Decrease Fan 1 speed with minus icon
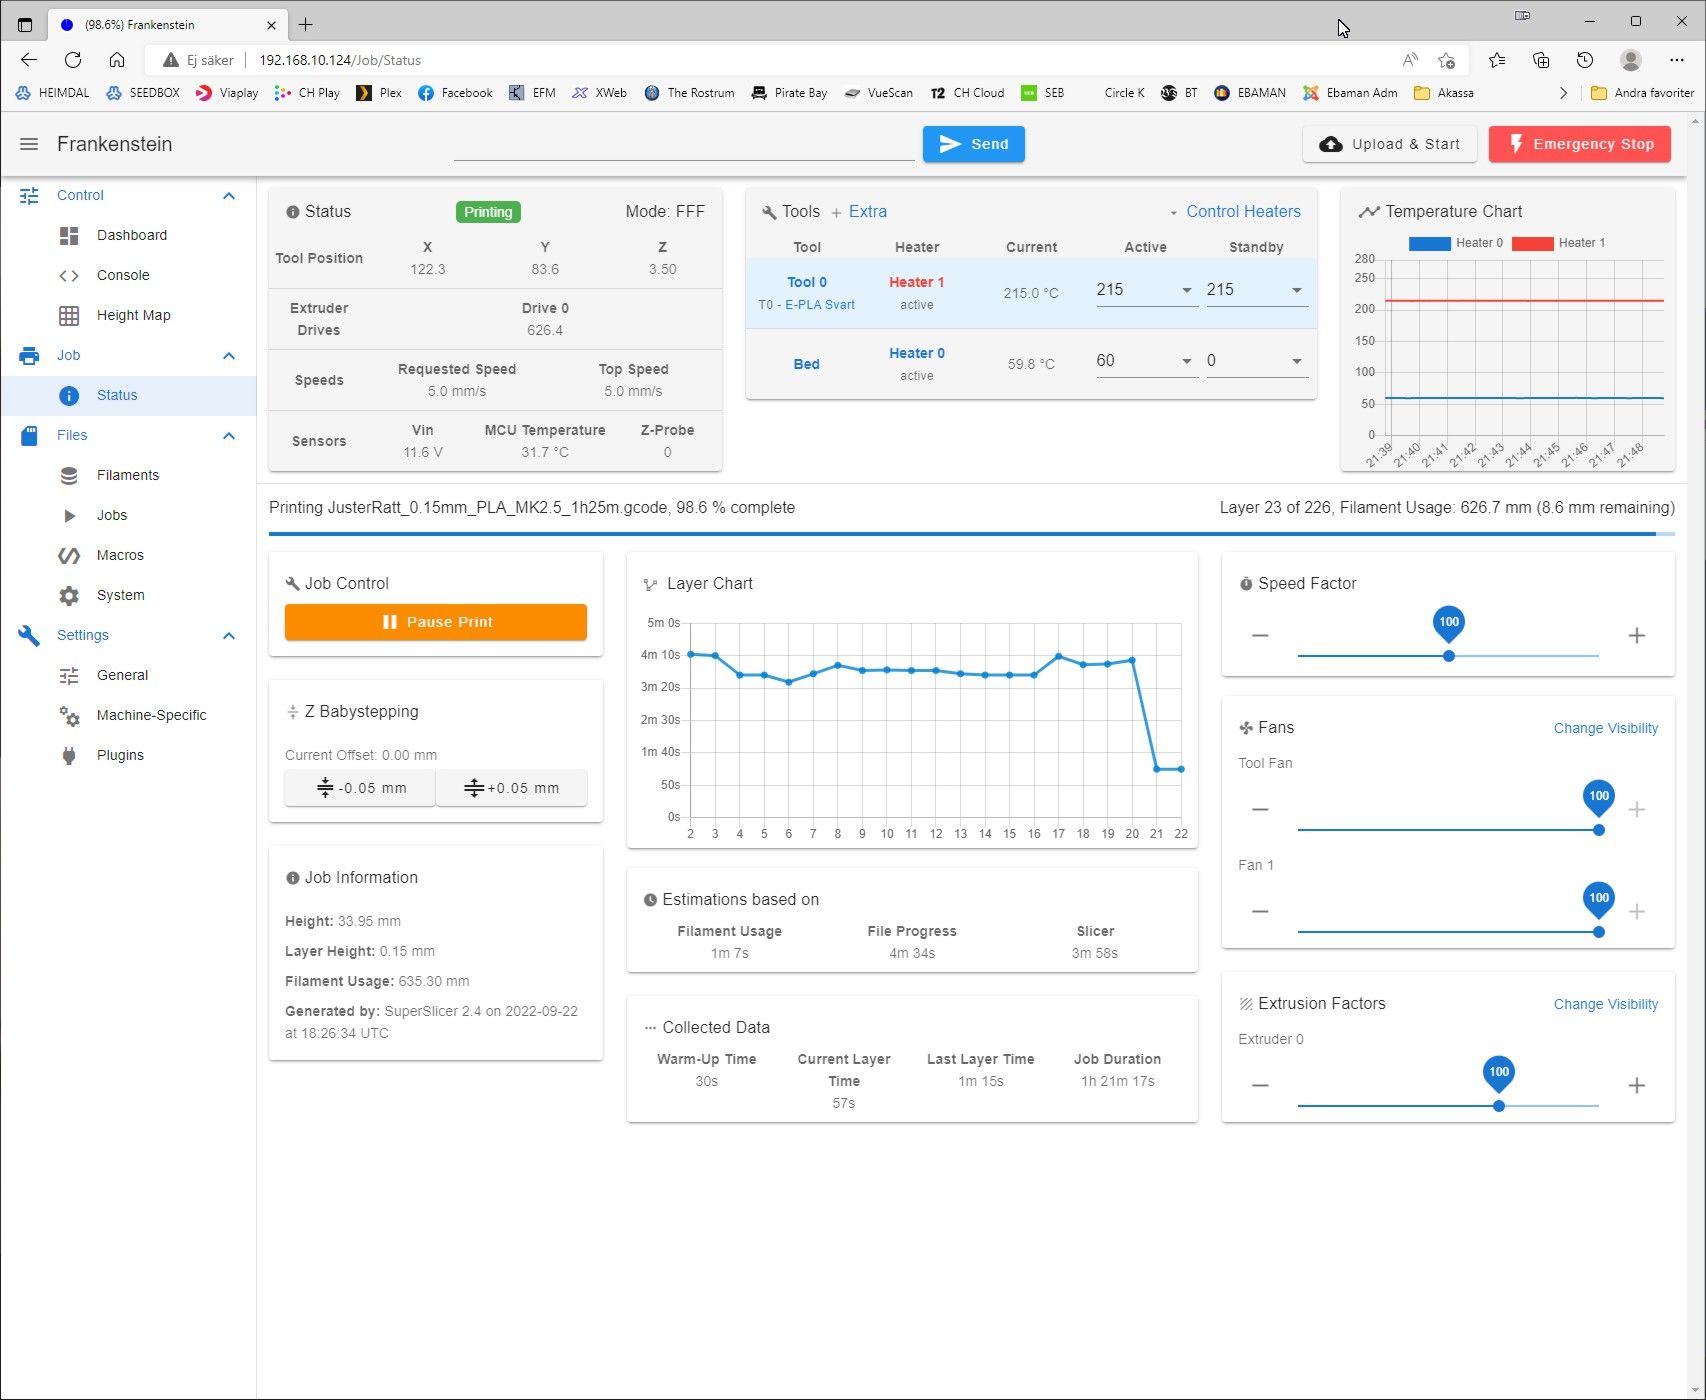 [1260, 911]
